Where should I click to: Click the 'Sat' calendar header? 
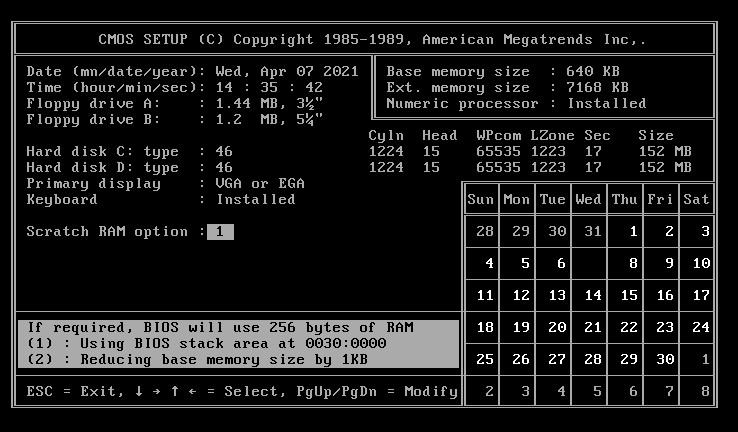tap(697, 200)
